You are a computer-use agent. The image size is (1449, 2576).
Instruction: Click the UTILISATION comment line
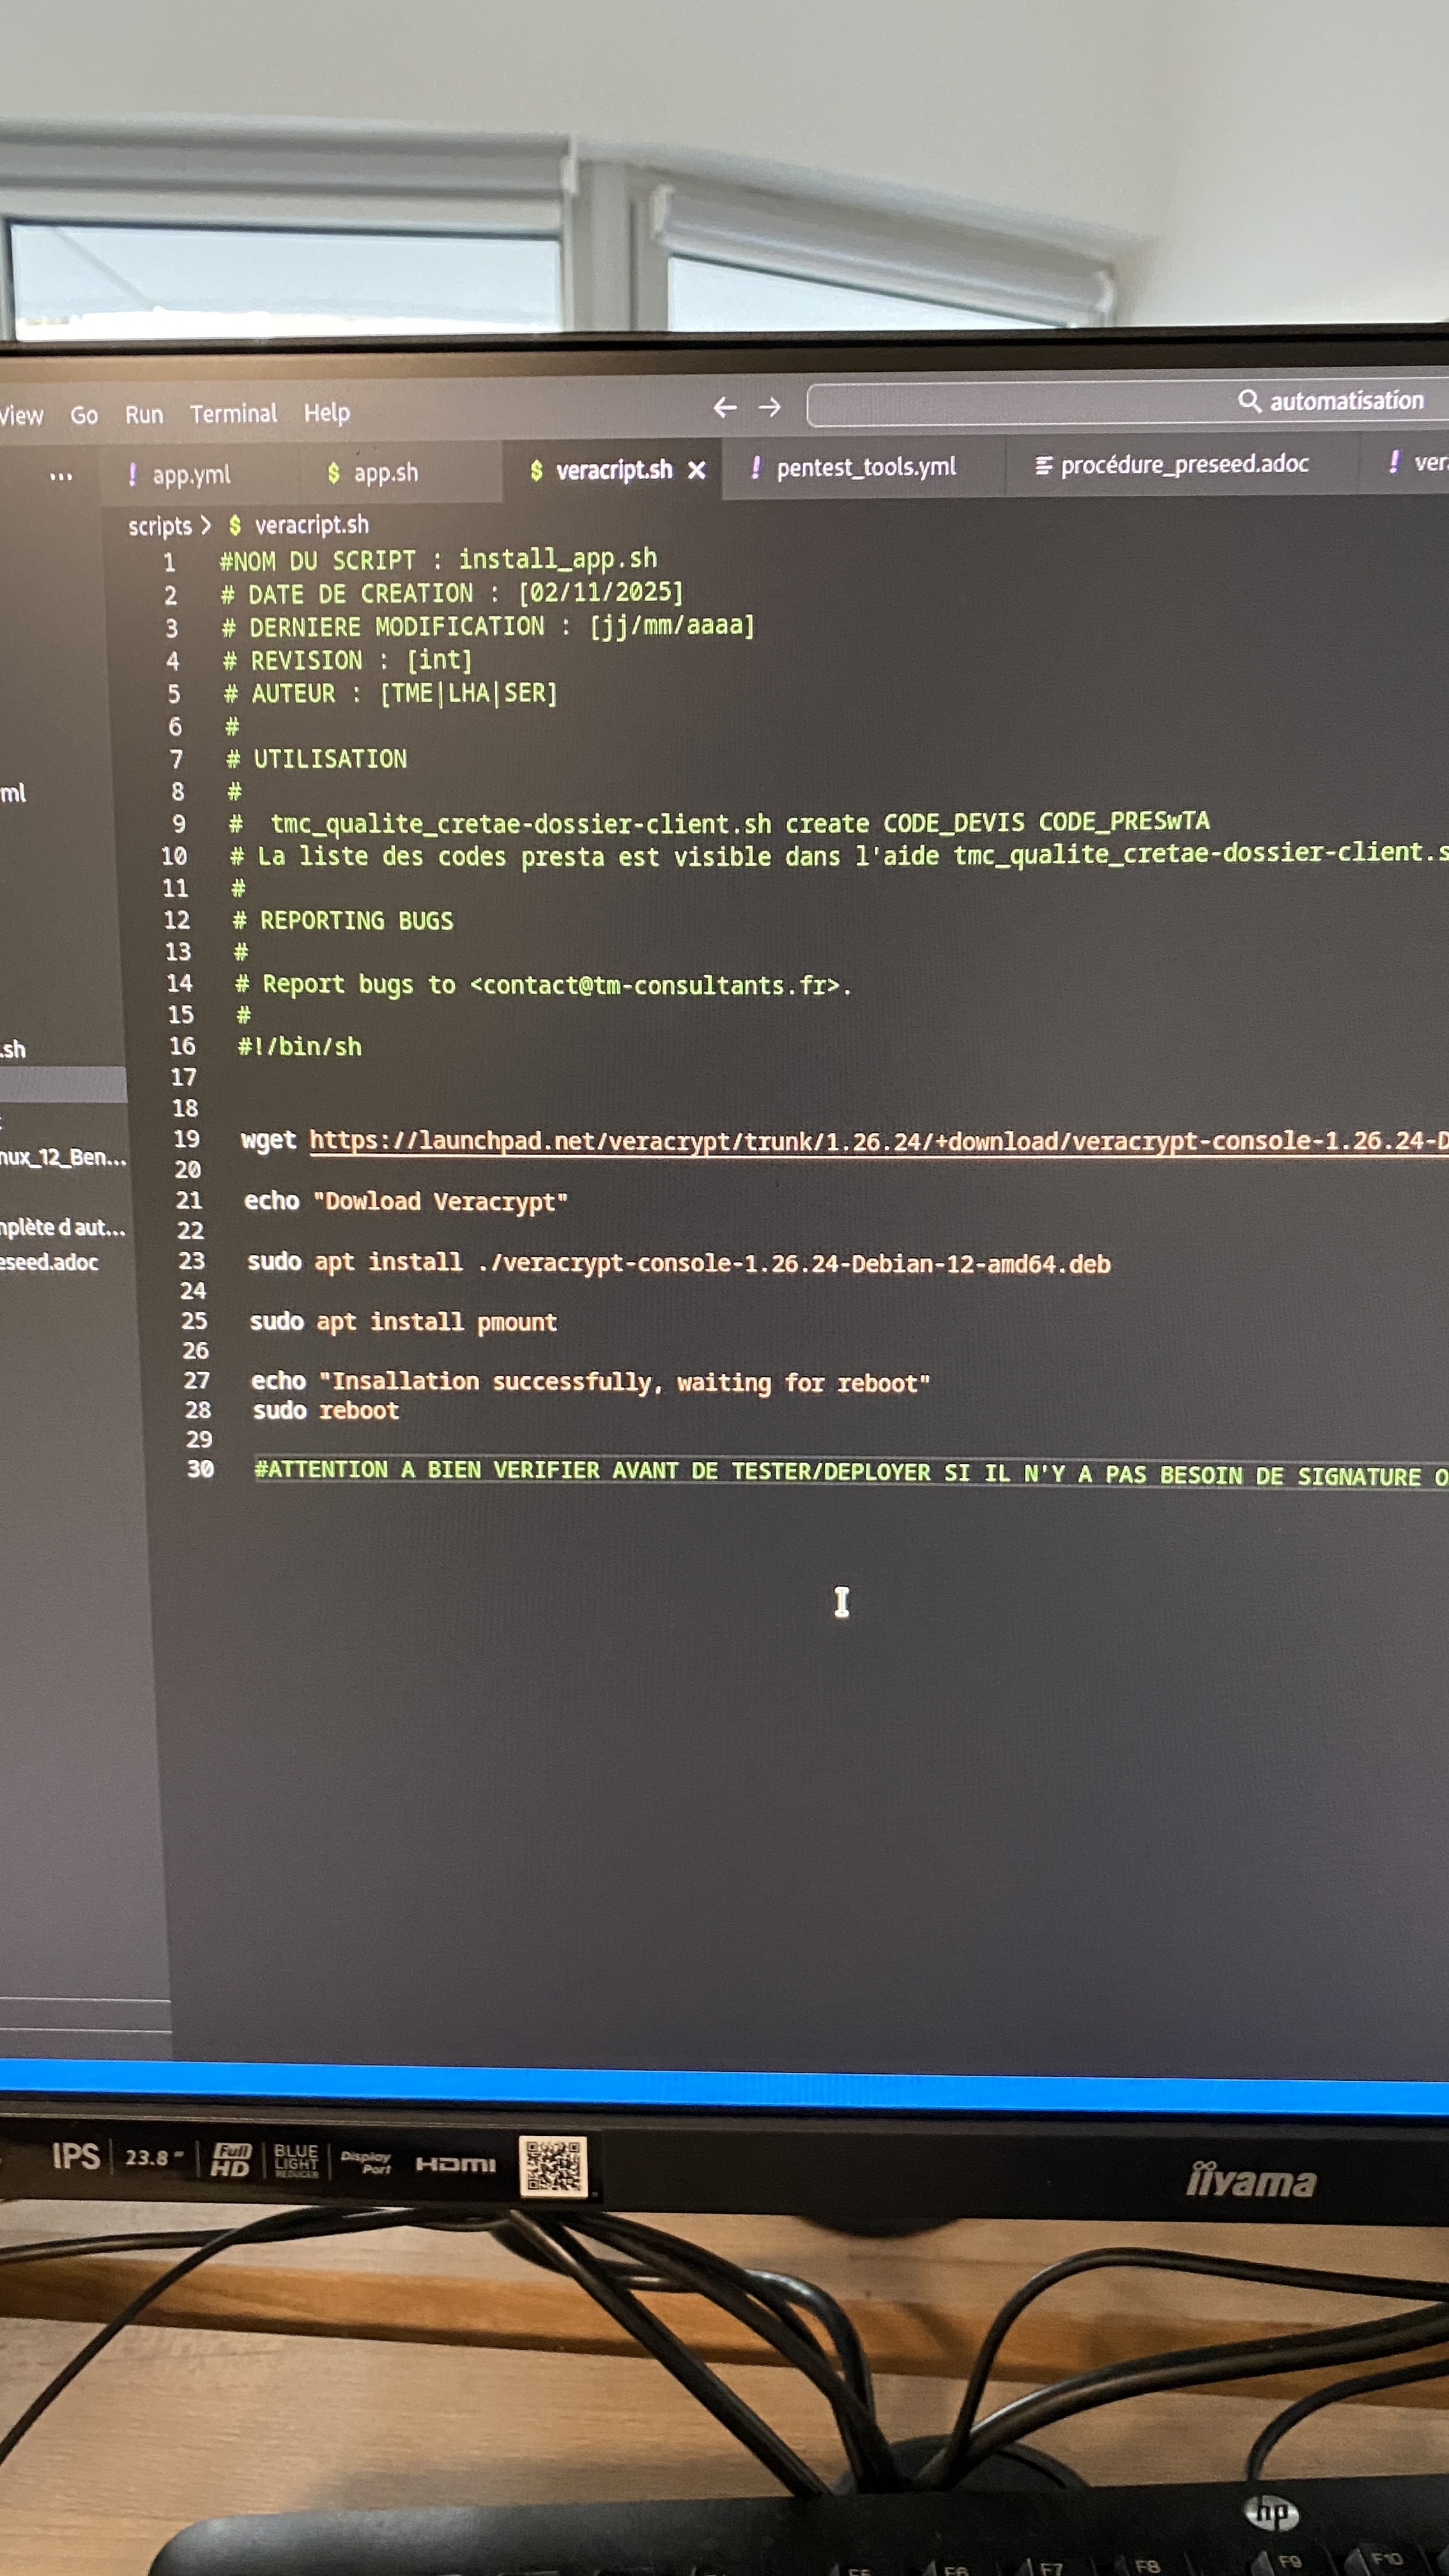pos(316,759)
